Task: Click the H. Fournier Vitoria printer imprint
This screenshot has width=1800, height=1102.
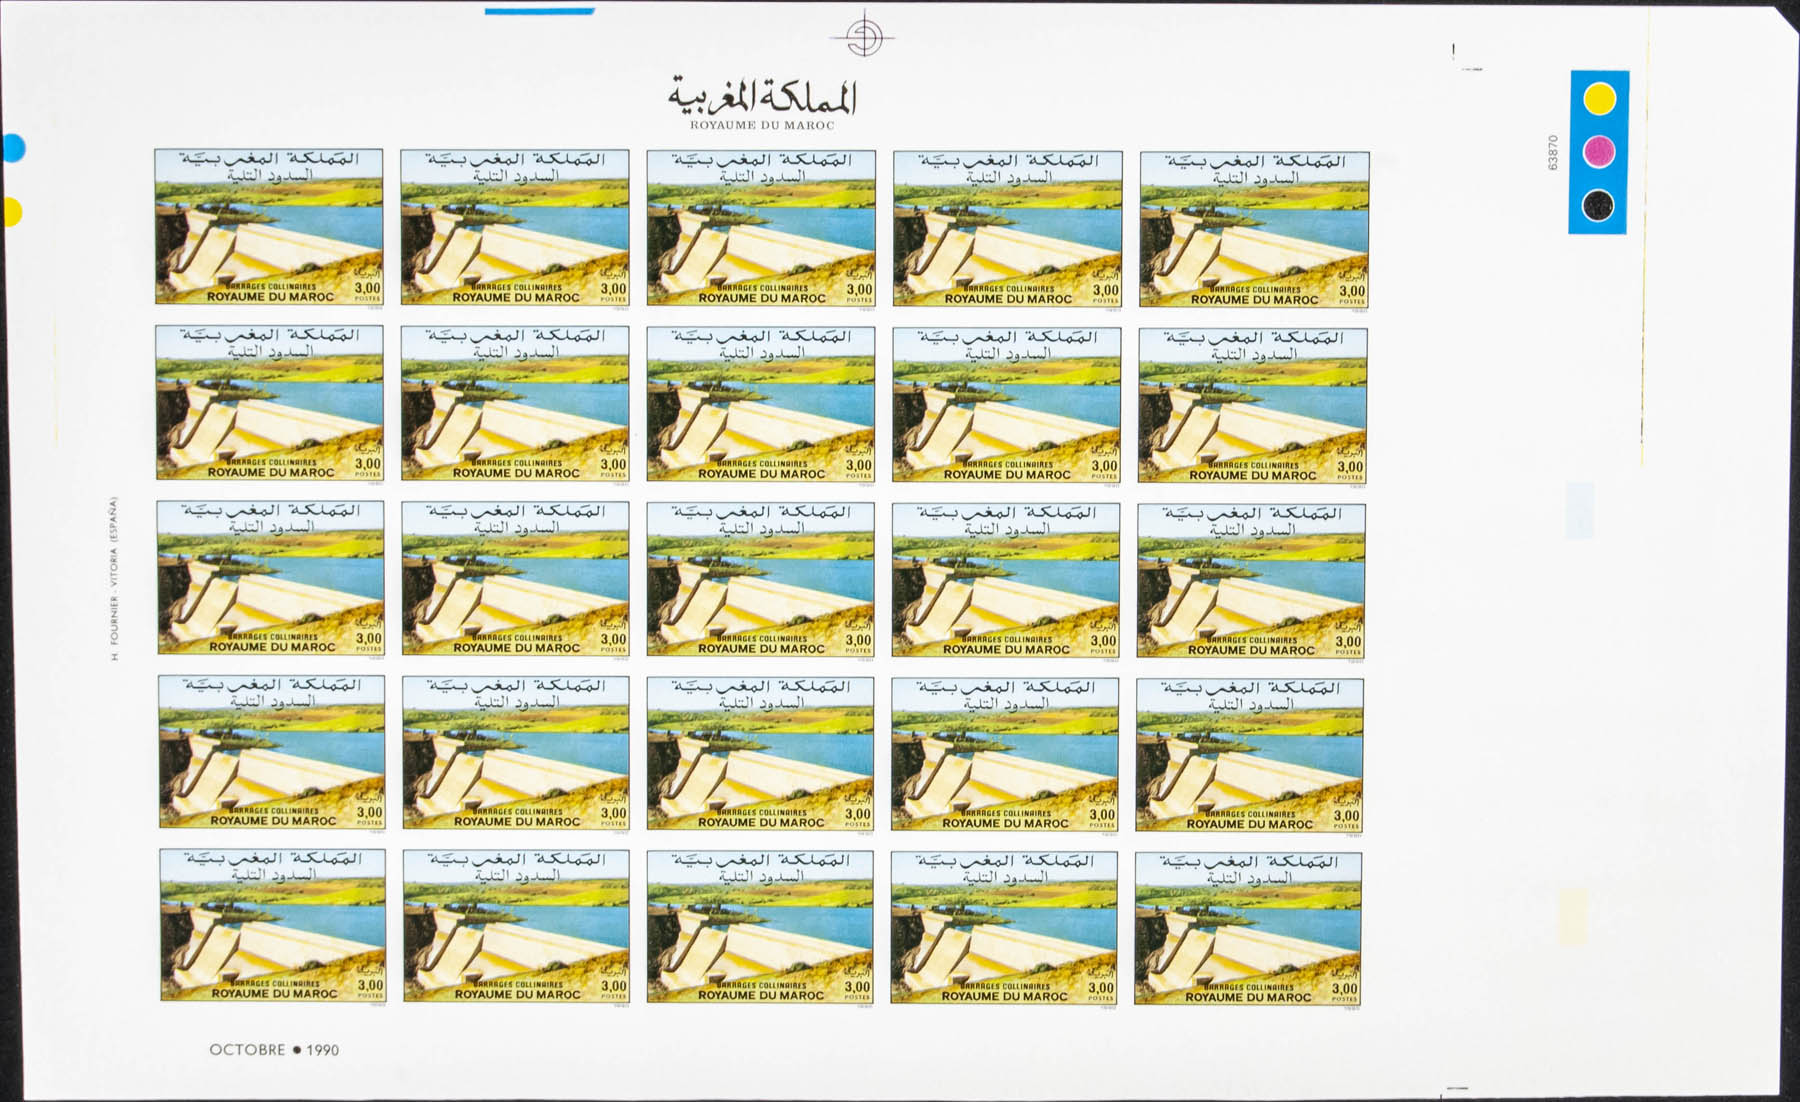Action: pos(115,579)
